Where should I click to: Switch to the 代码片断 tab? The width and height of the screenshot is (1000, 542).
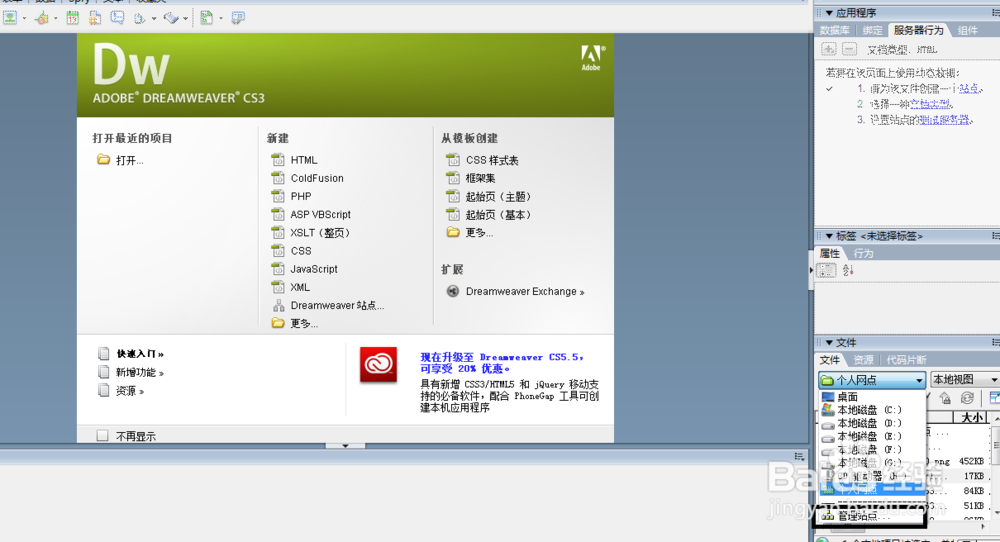(906, 360)
